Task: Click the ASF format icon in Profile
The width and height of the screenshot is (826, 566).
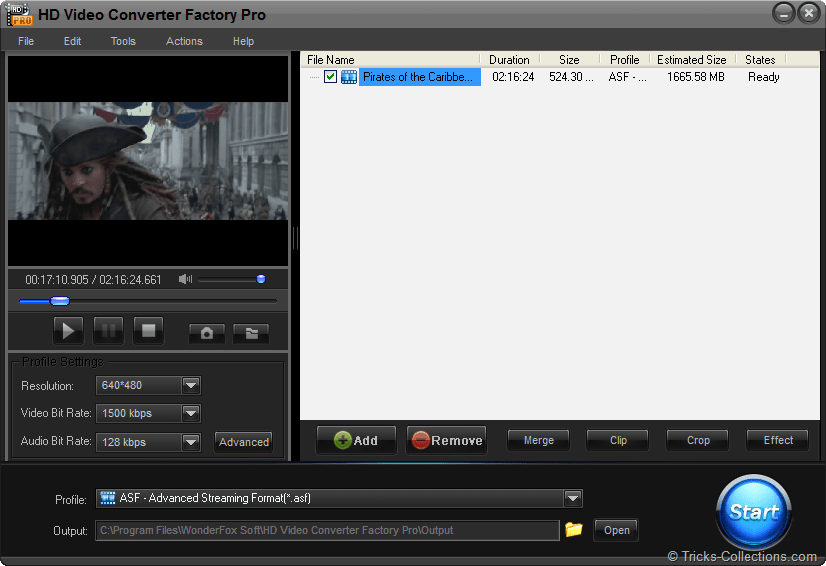Action: point(108,498)
